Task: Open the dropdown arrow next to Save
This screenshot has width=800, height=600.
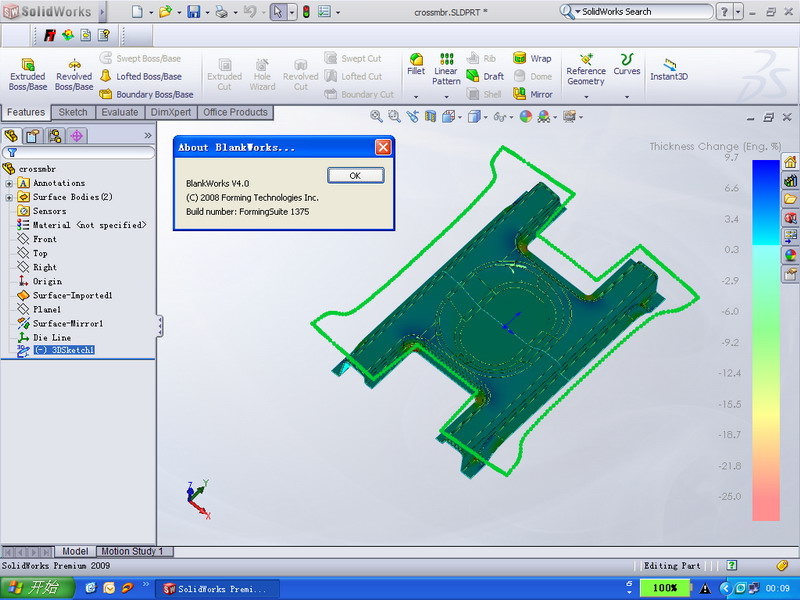Action: [207, 12]
